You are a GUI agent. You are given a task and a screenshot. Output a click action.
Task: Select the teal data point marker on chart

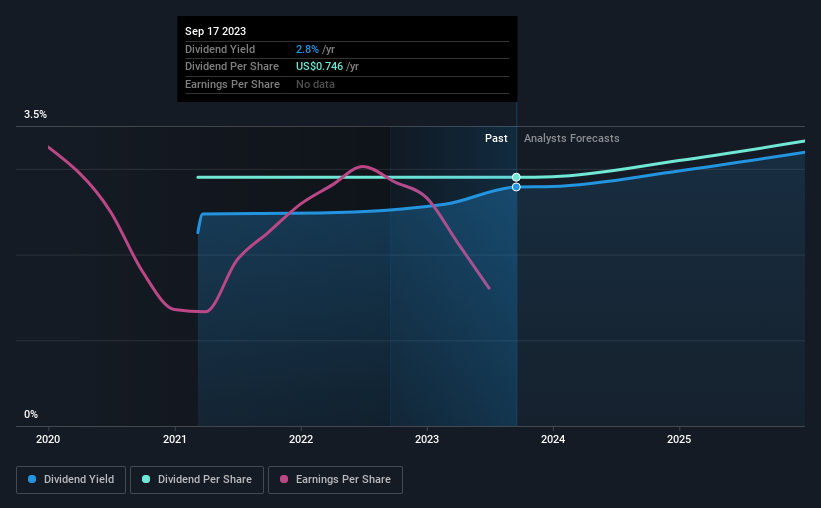(x=516, y=177)
